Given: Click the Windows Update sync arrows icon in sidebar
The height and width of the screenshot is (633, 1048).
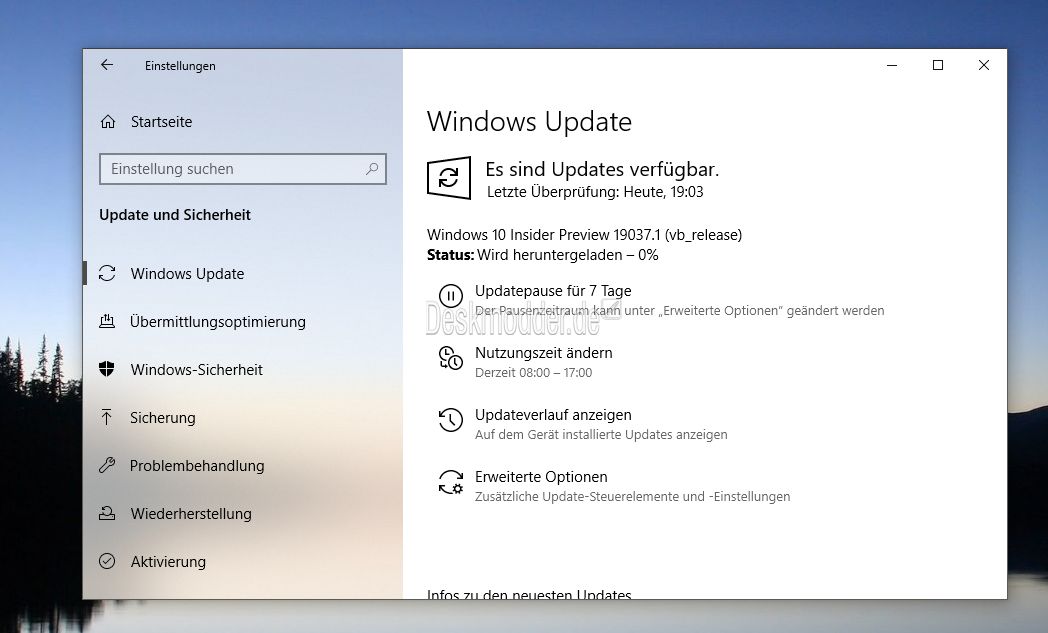Looking at the screenshot, I should click(107, 273).
